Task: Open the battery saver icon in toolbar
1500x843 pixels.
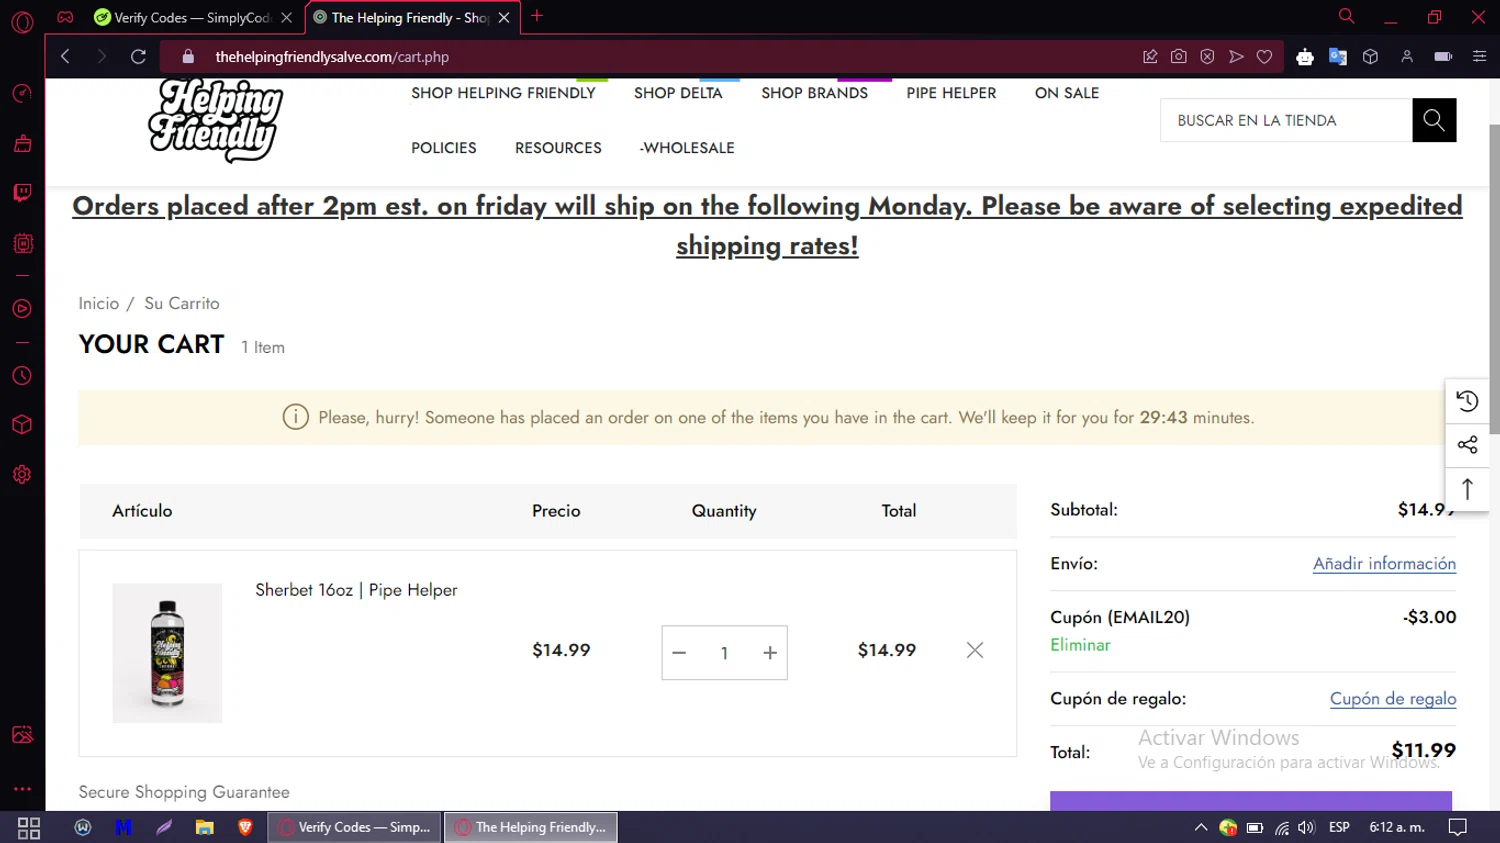Action: click(1443, 57)
